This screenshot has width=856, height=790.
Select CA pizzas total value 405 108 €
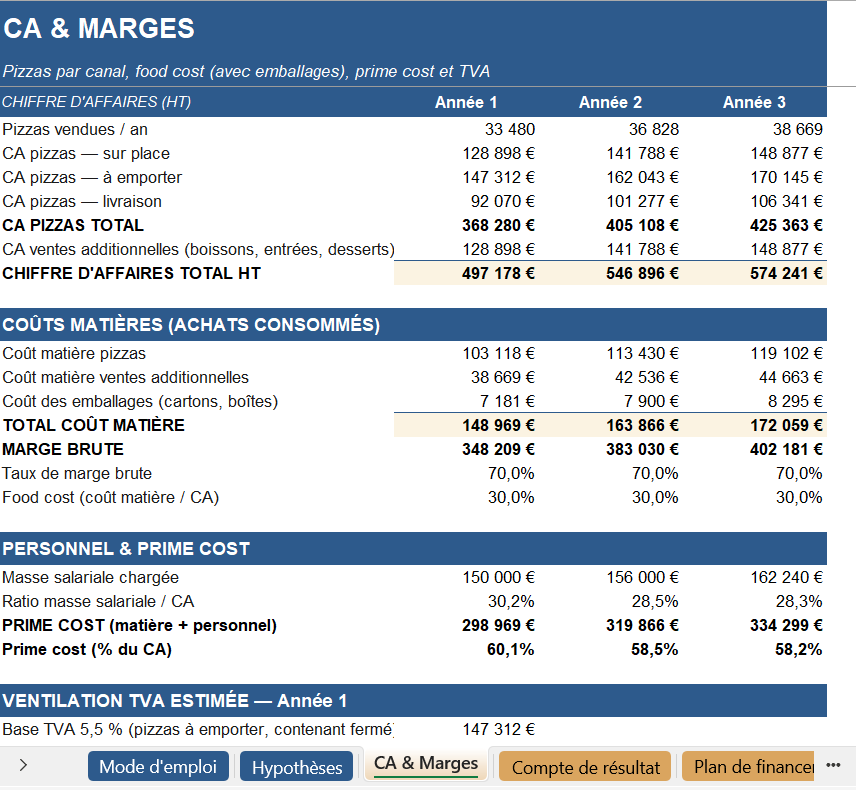coord(643,225)
